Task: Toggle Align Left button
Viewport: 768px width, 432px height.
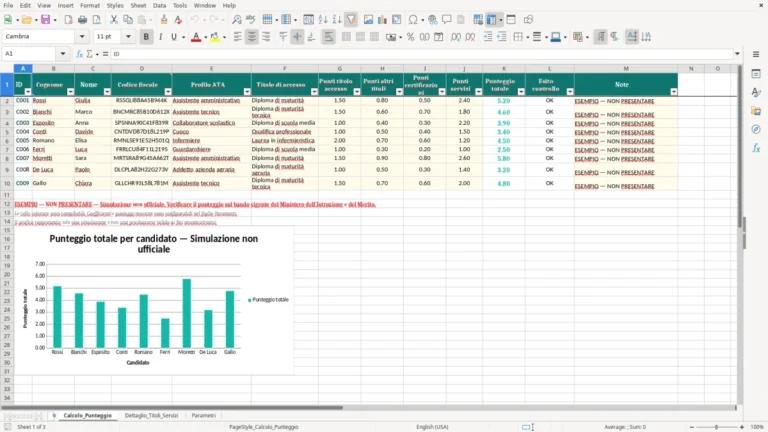Action: pos(238,37)
